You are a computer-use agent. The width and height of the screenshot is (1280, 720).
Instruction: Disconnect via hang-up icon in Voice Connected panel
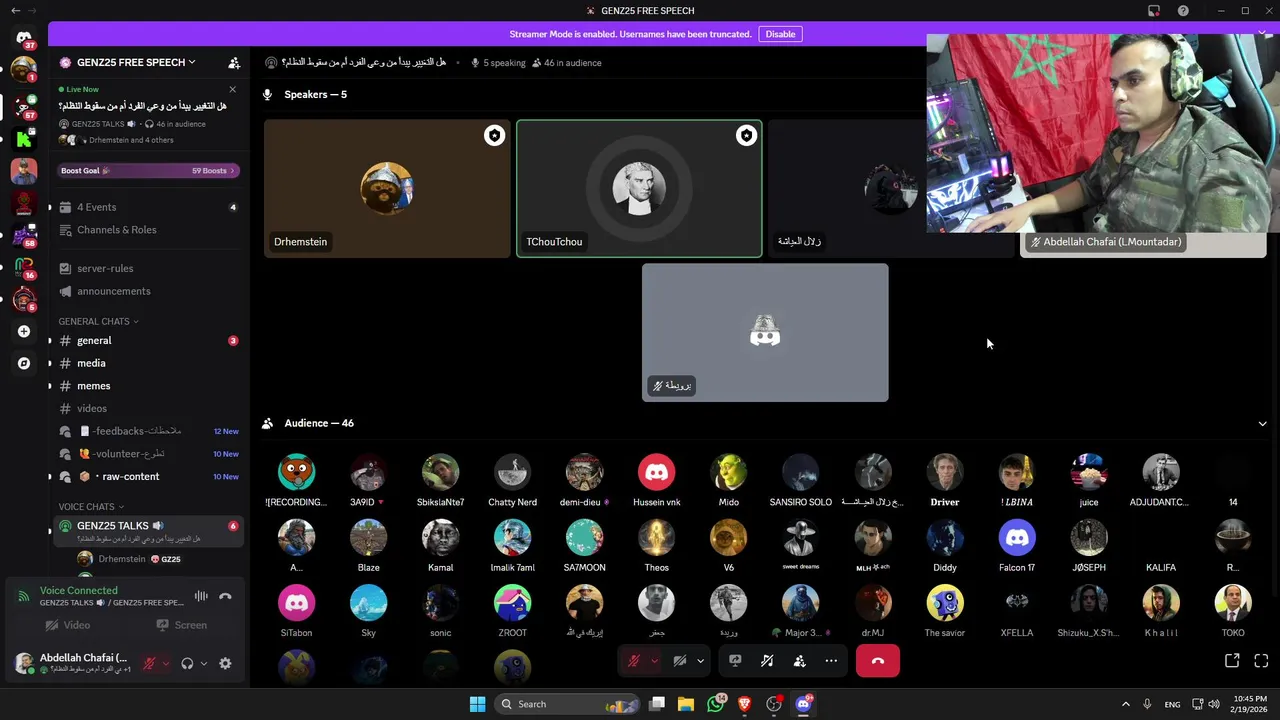(x=225, y=596)
